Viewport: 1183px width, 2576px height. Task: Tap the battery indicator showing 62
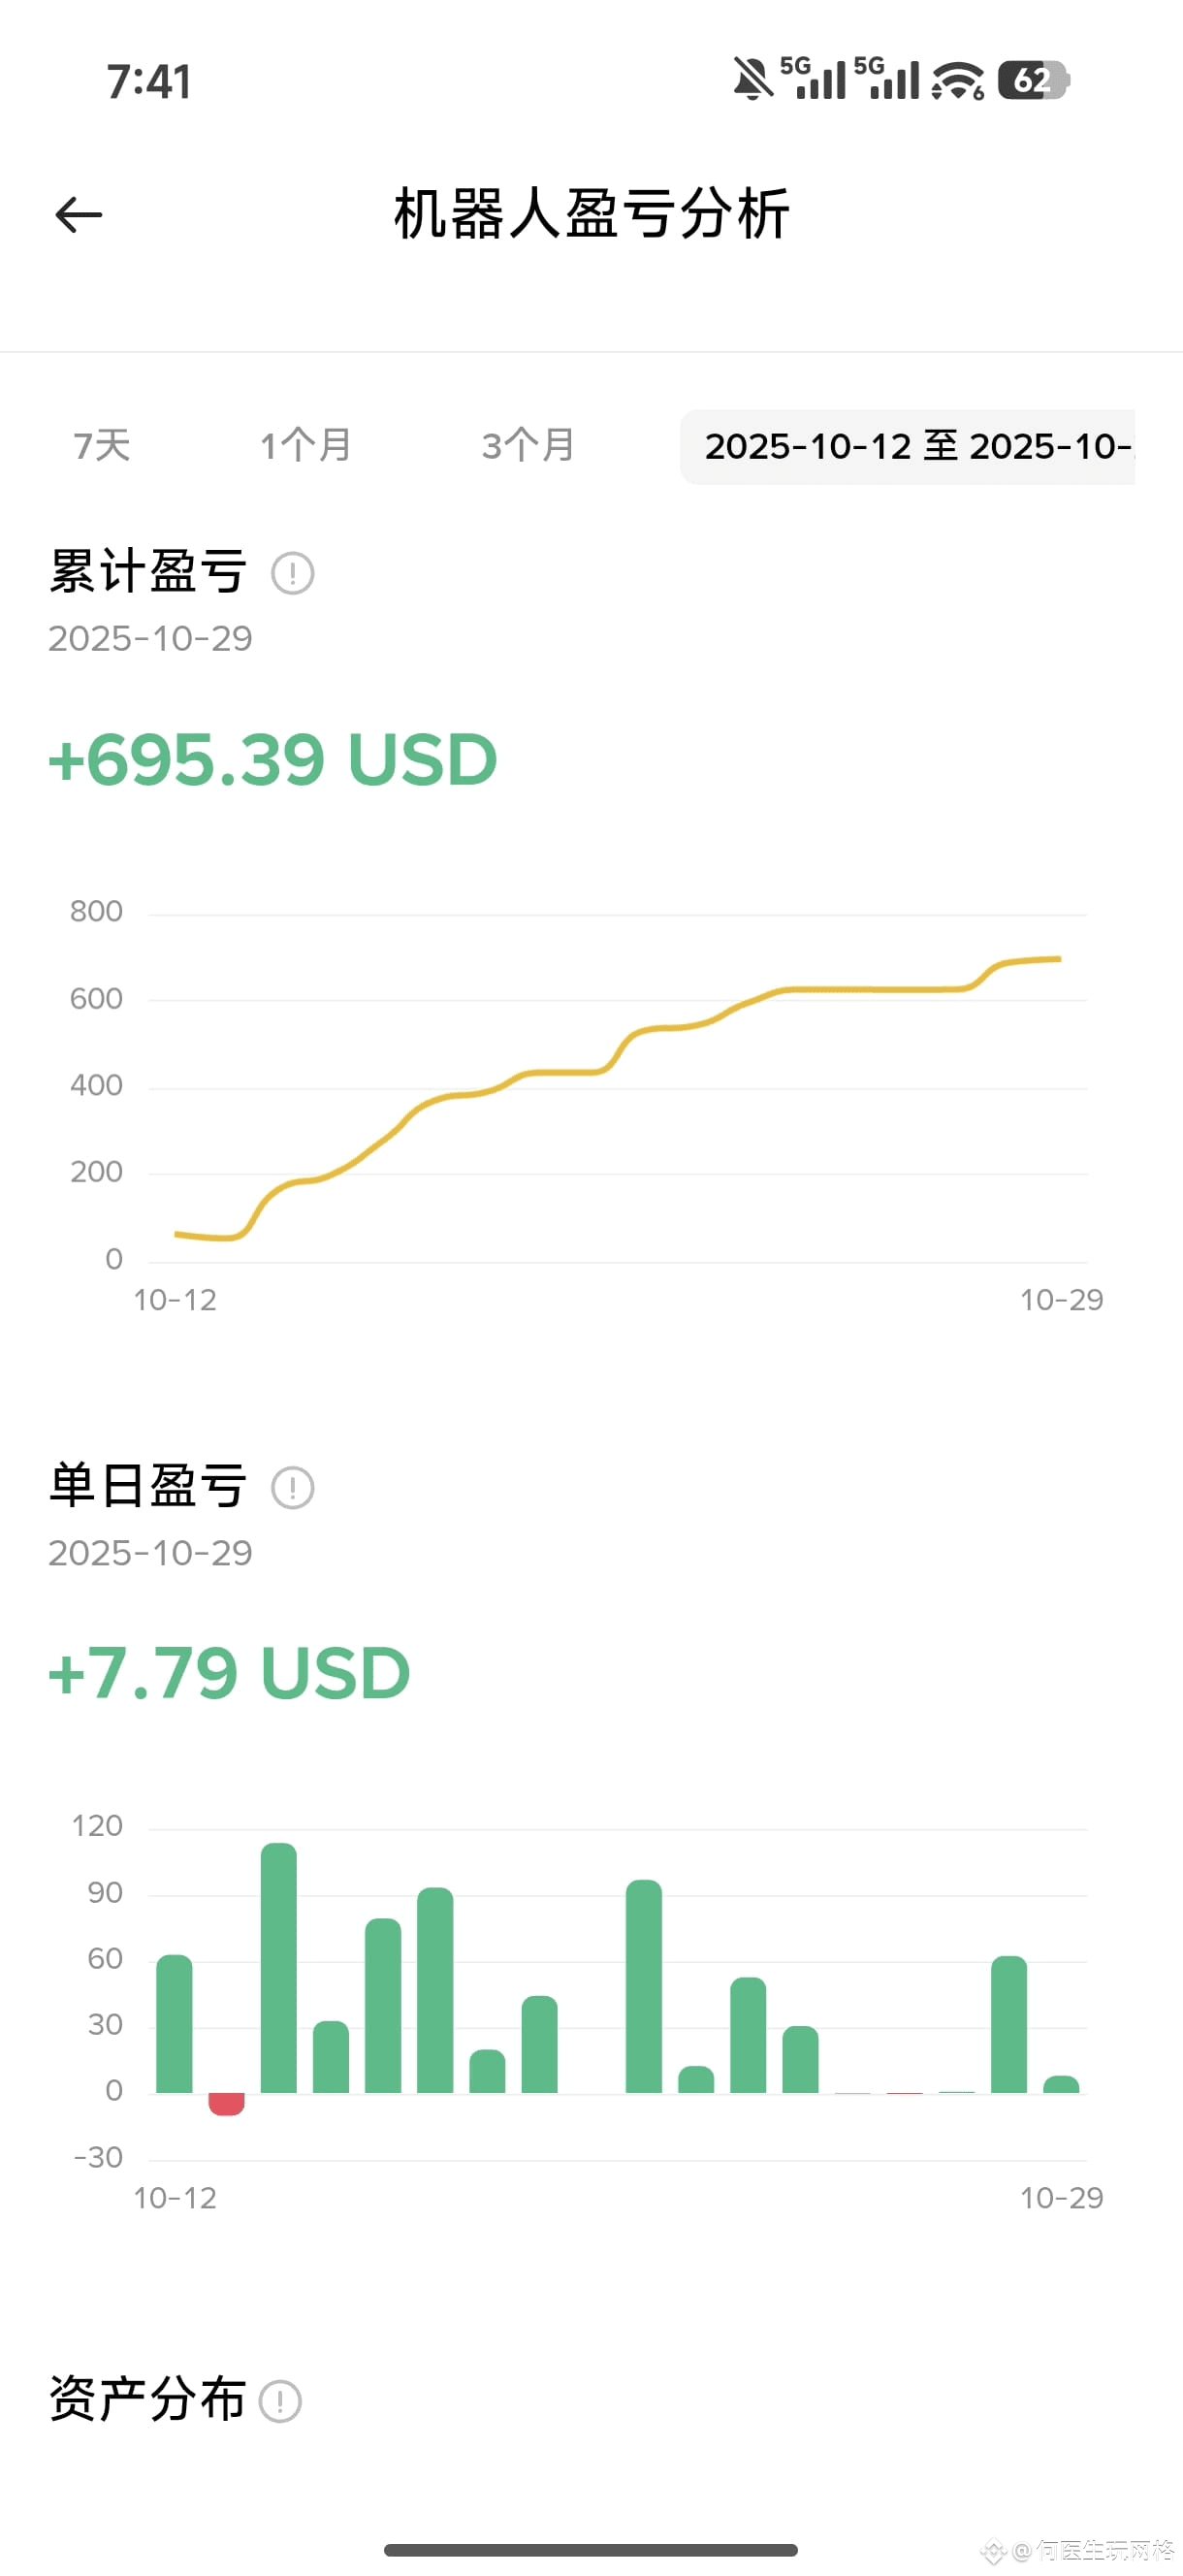point(1034,80)
